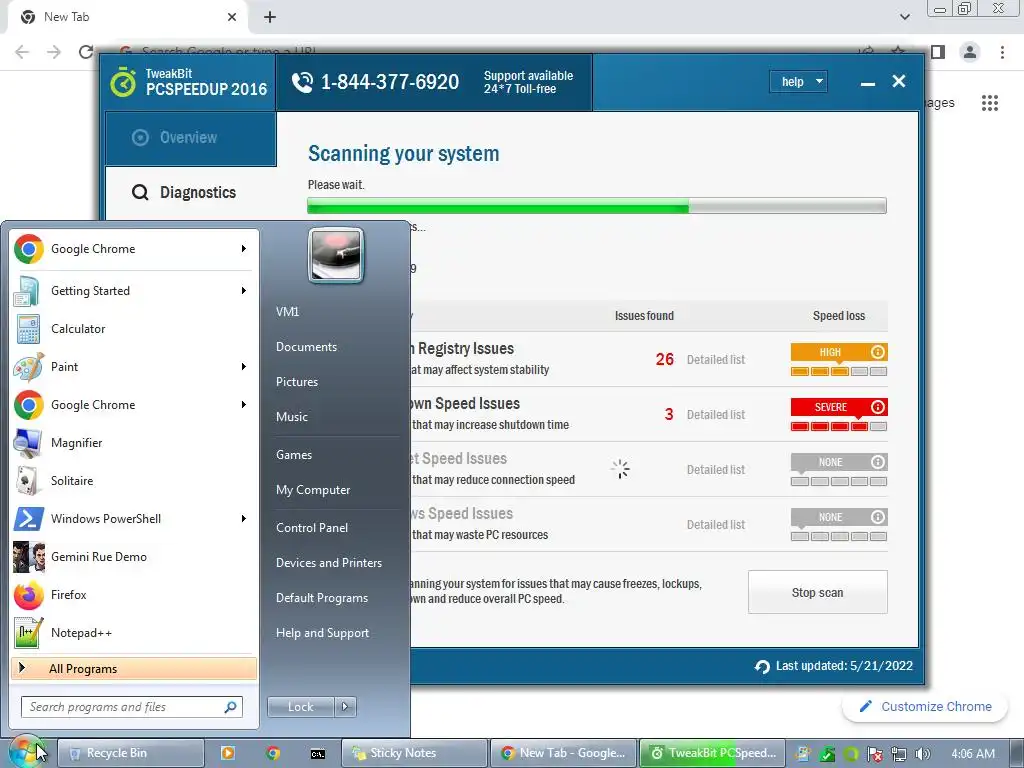The width and height of the screenshot is (1024, 768).
Task: Open Windows PowerShell from Start menu
Action: (x=135, y=519)
